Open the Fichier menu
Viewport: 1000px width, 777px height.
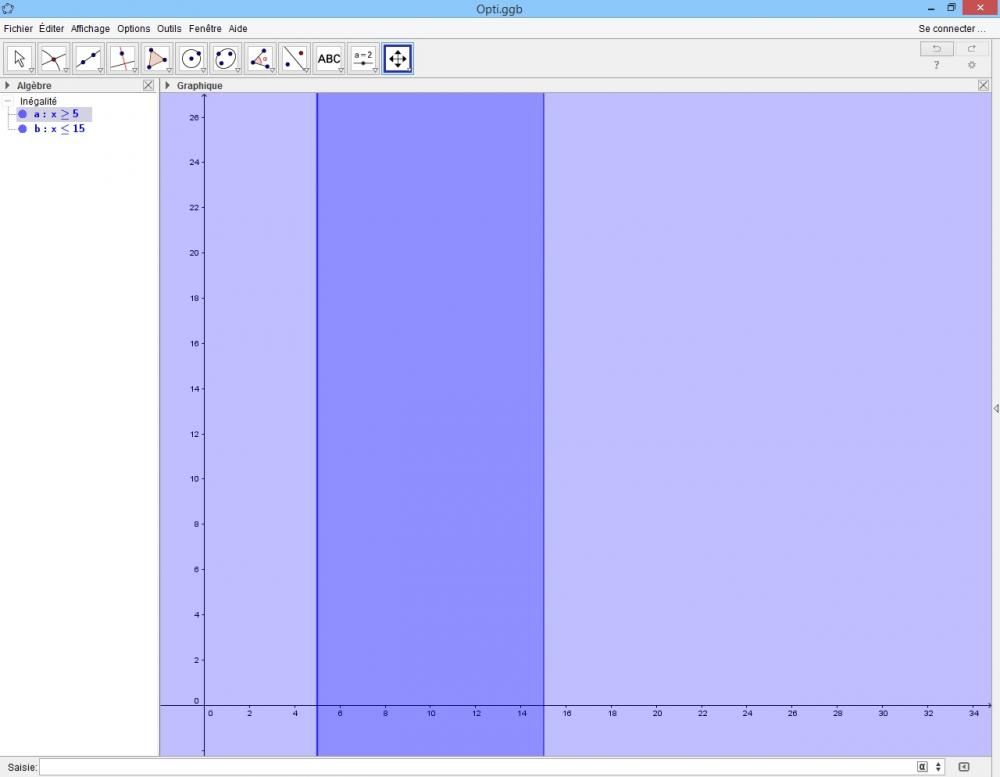(x=18, y=29)
